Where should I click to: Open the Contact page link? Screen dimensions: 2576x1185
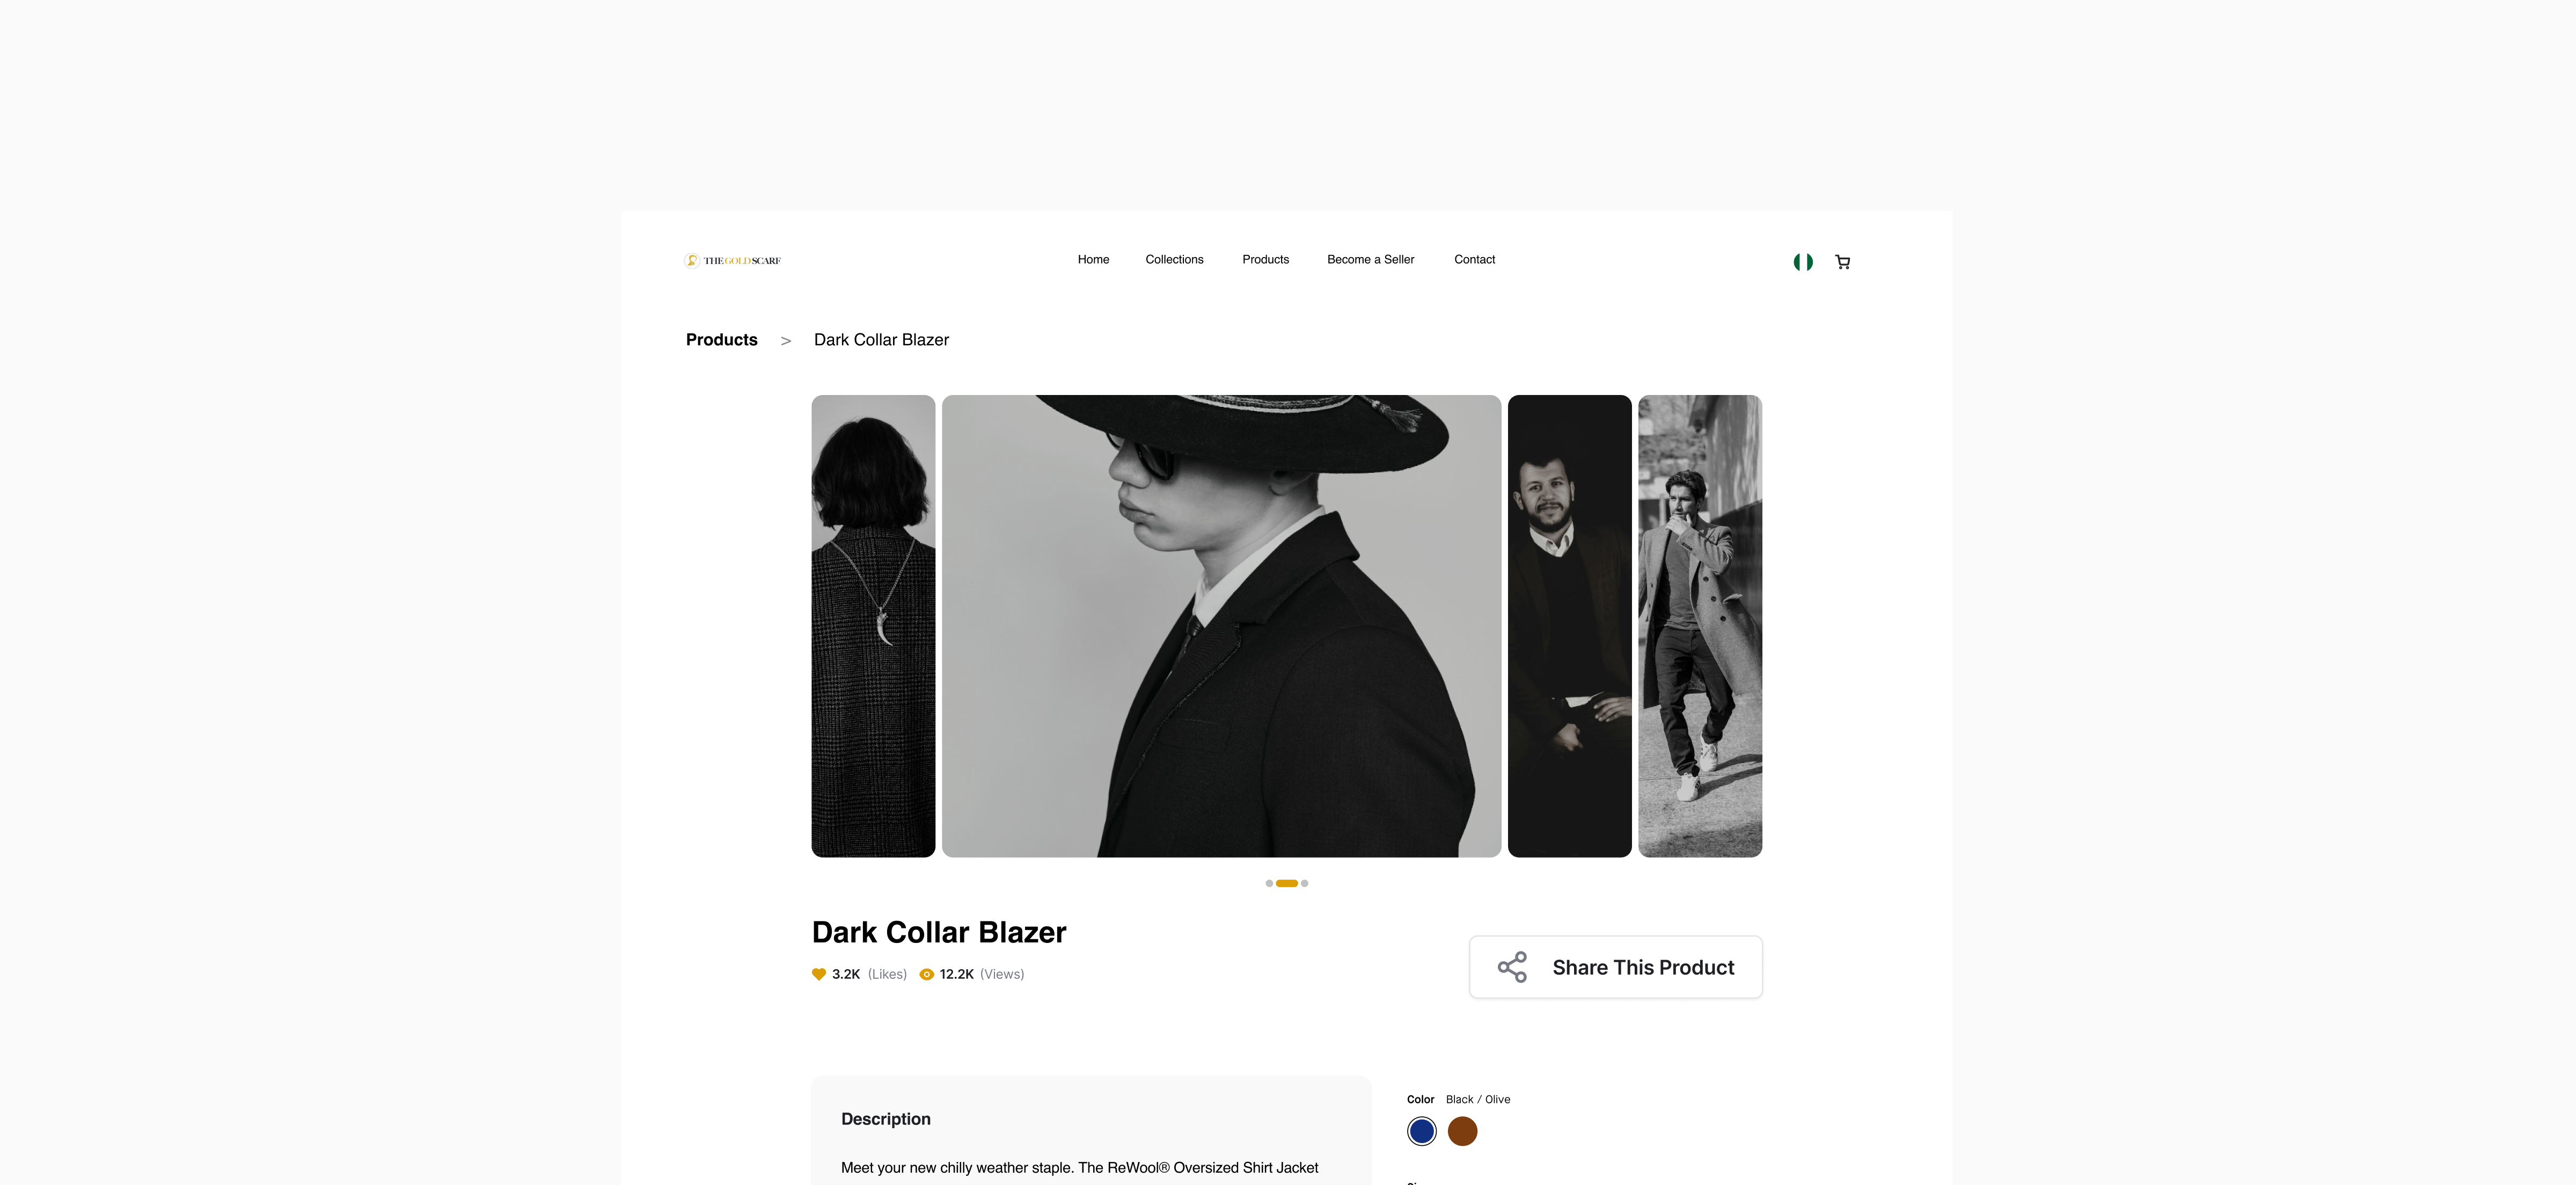pyautogui.click(x=1474, y=260)
